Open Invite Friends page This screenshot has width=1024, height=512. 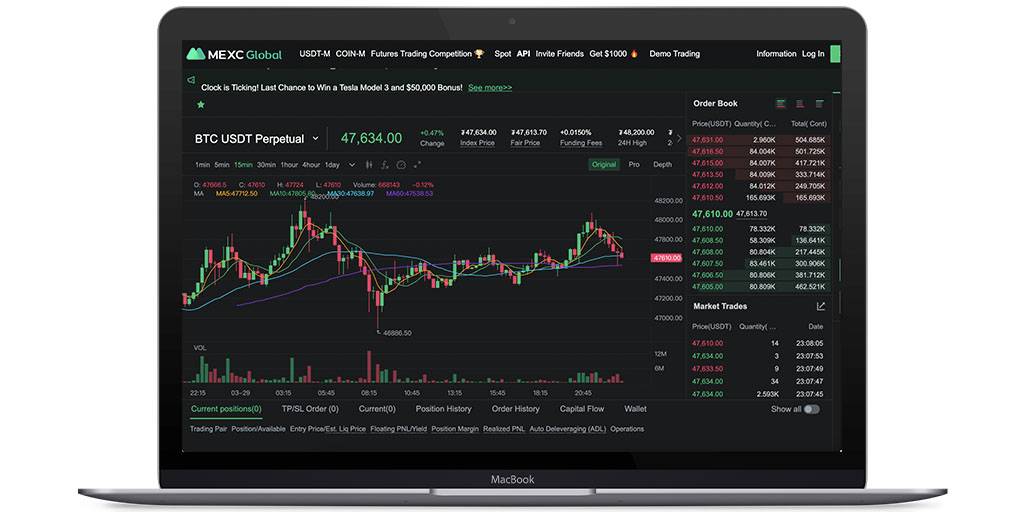click(560, 54)
